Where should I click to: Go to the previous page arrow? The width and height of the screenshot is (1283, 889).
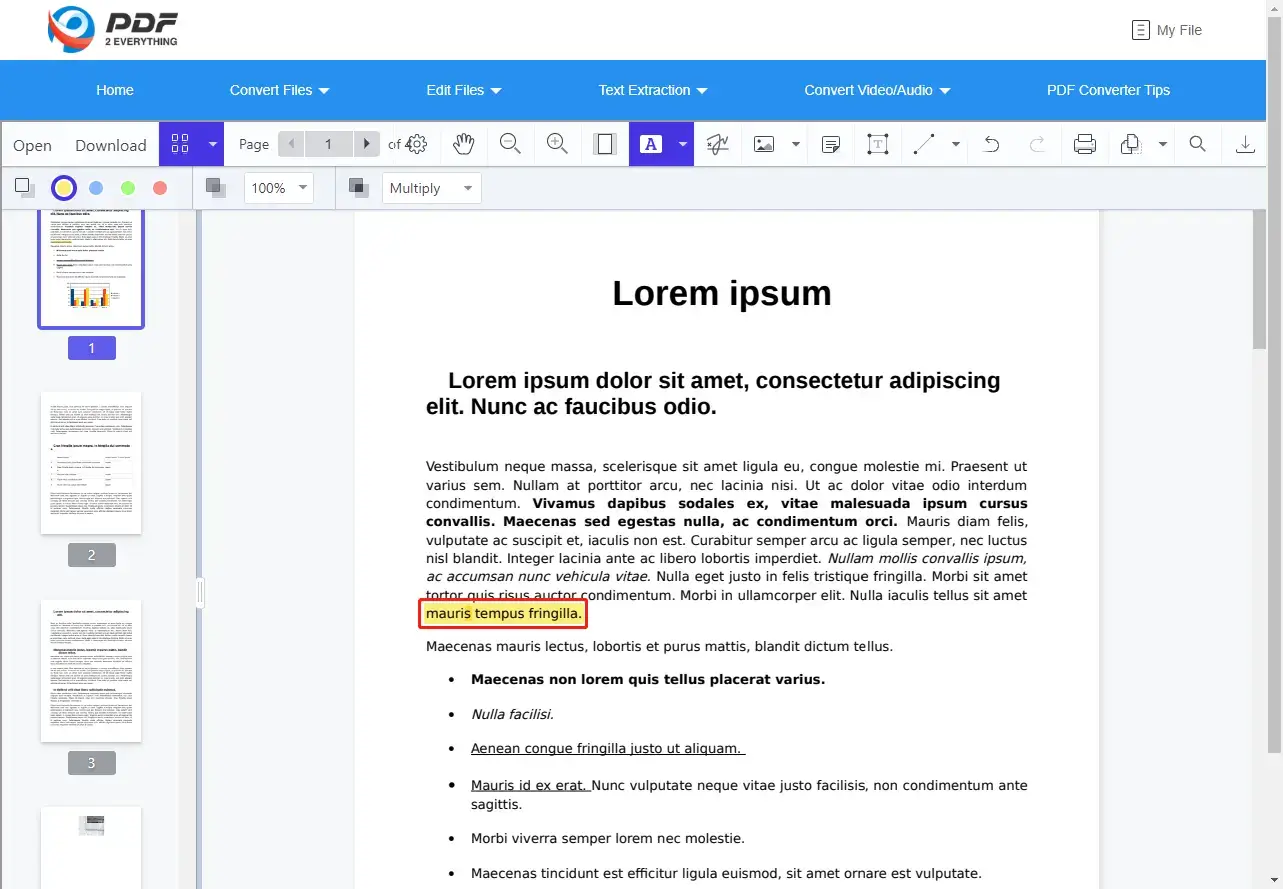point(292,144)
